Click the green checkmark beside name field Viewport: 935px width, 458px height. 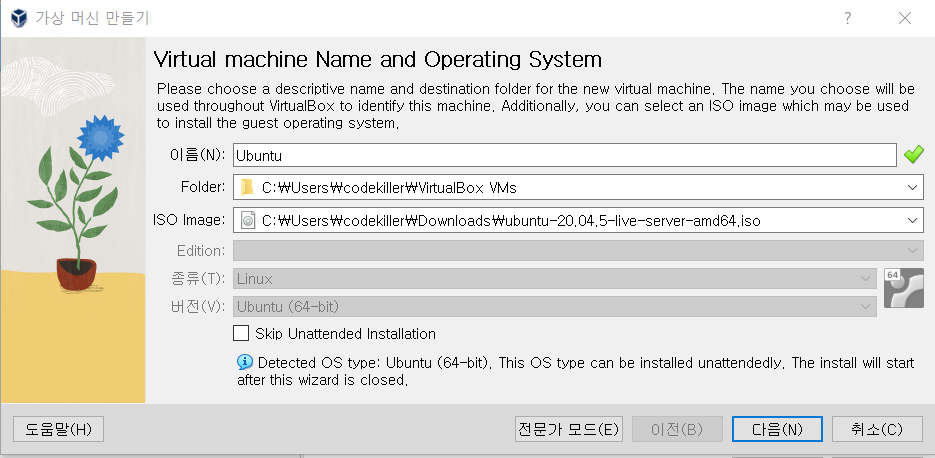(x=914, y=155)
